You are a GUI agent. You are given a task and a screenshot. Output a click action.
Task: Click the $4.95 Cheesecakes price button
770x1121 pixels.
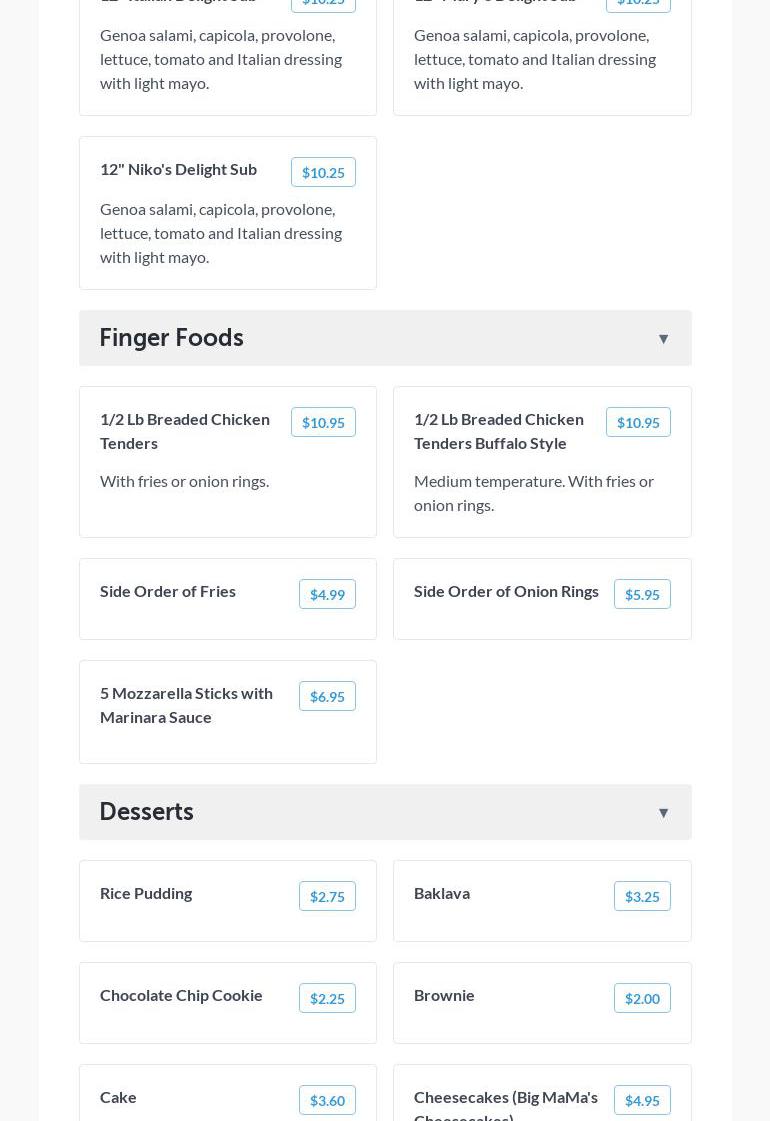coord(641,1101)
